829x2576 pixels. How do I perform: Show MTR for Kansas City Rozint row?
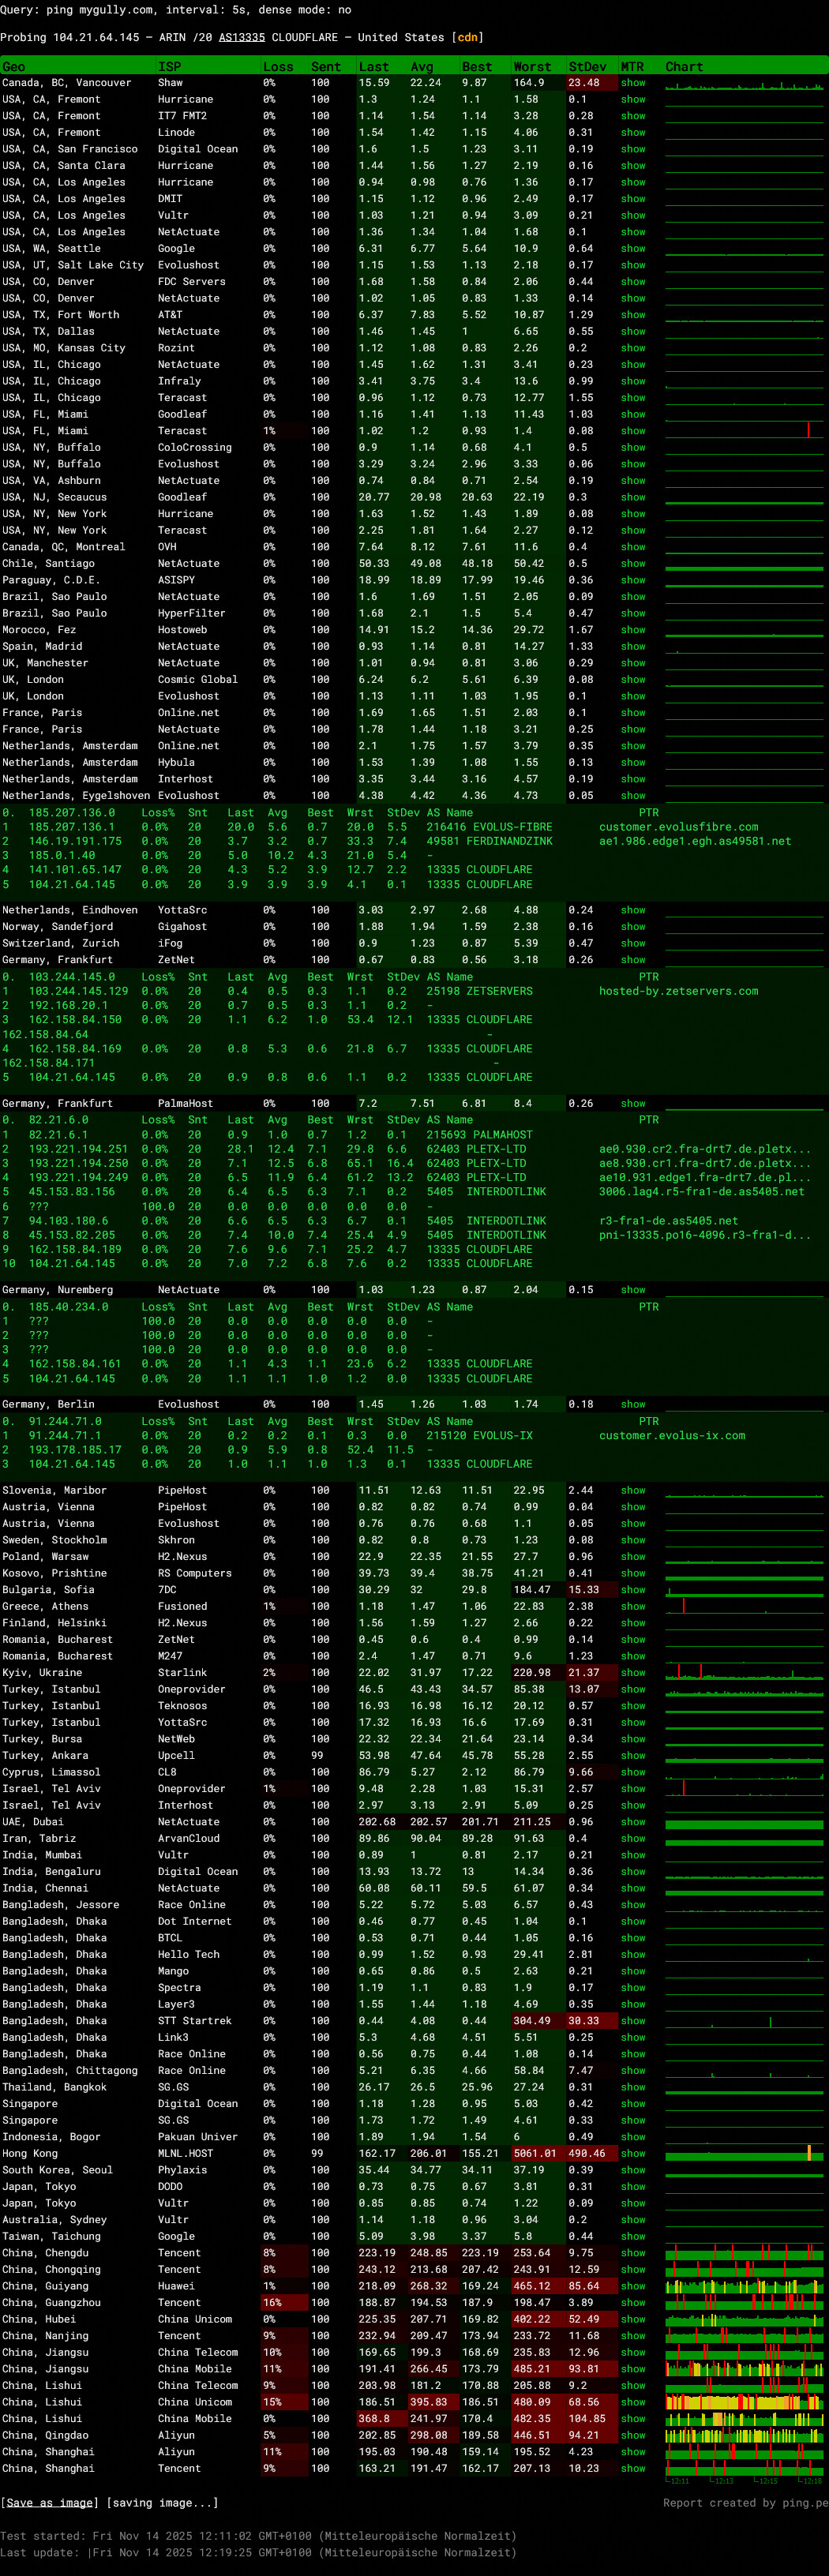point(633,348)
